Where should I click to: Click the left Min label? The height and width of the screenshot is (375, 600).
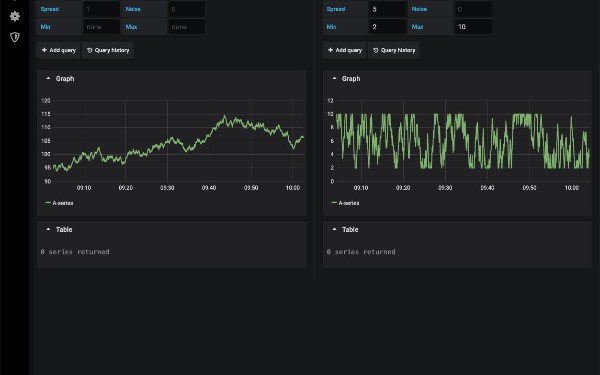[45, 27]
